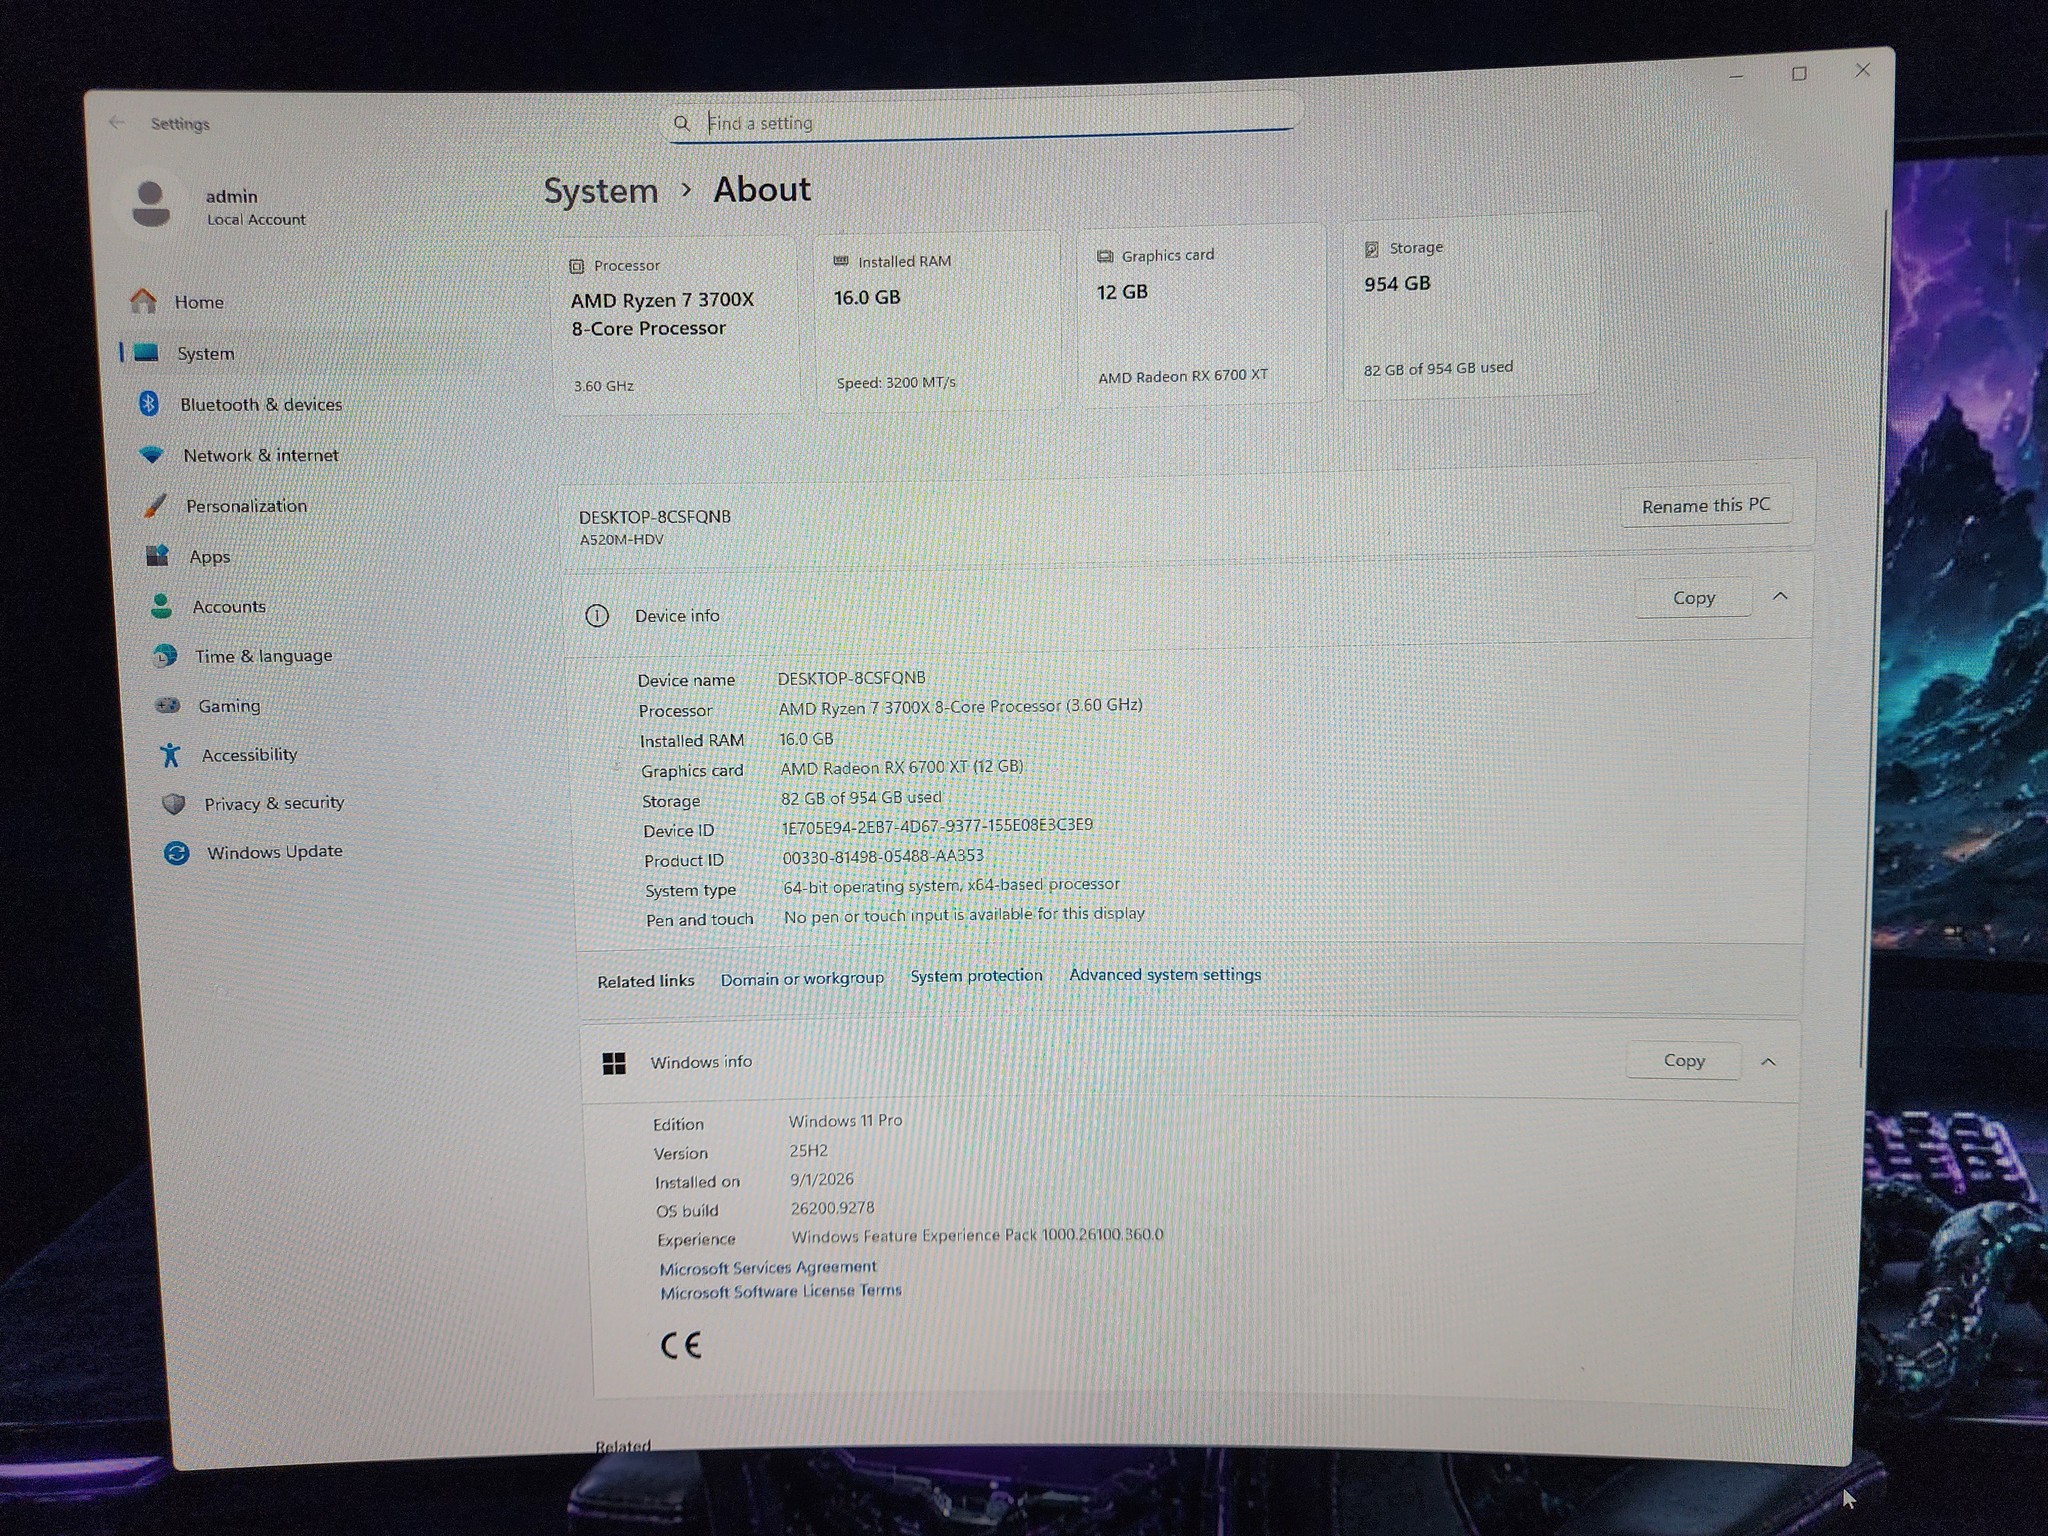Image resolution: width=2048 pixels, height=1536 pixels.
Task: Click the Home house icon
Action: (x=143, y=300)
